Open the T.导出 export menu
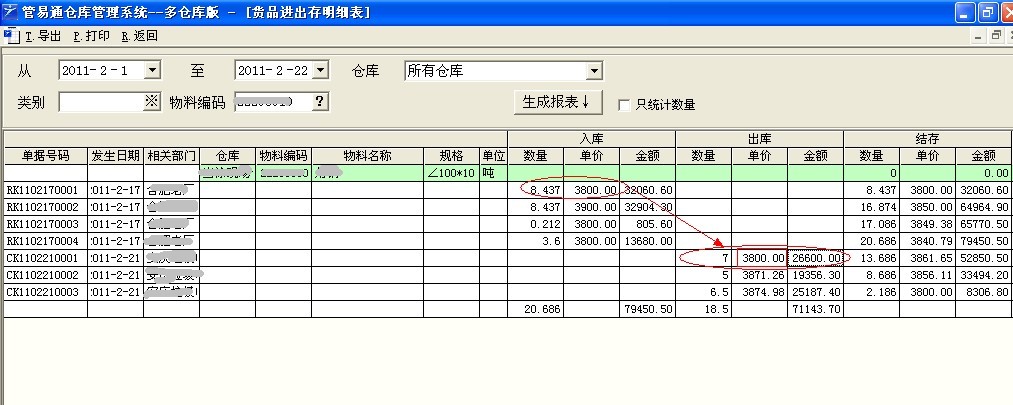The width and height of the screenshot is (1013, 405). (x=43, y=36)
